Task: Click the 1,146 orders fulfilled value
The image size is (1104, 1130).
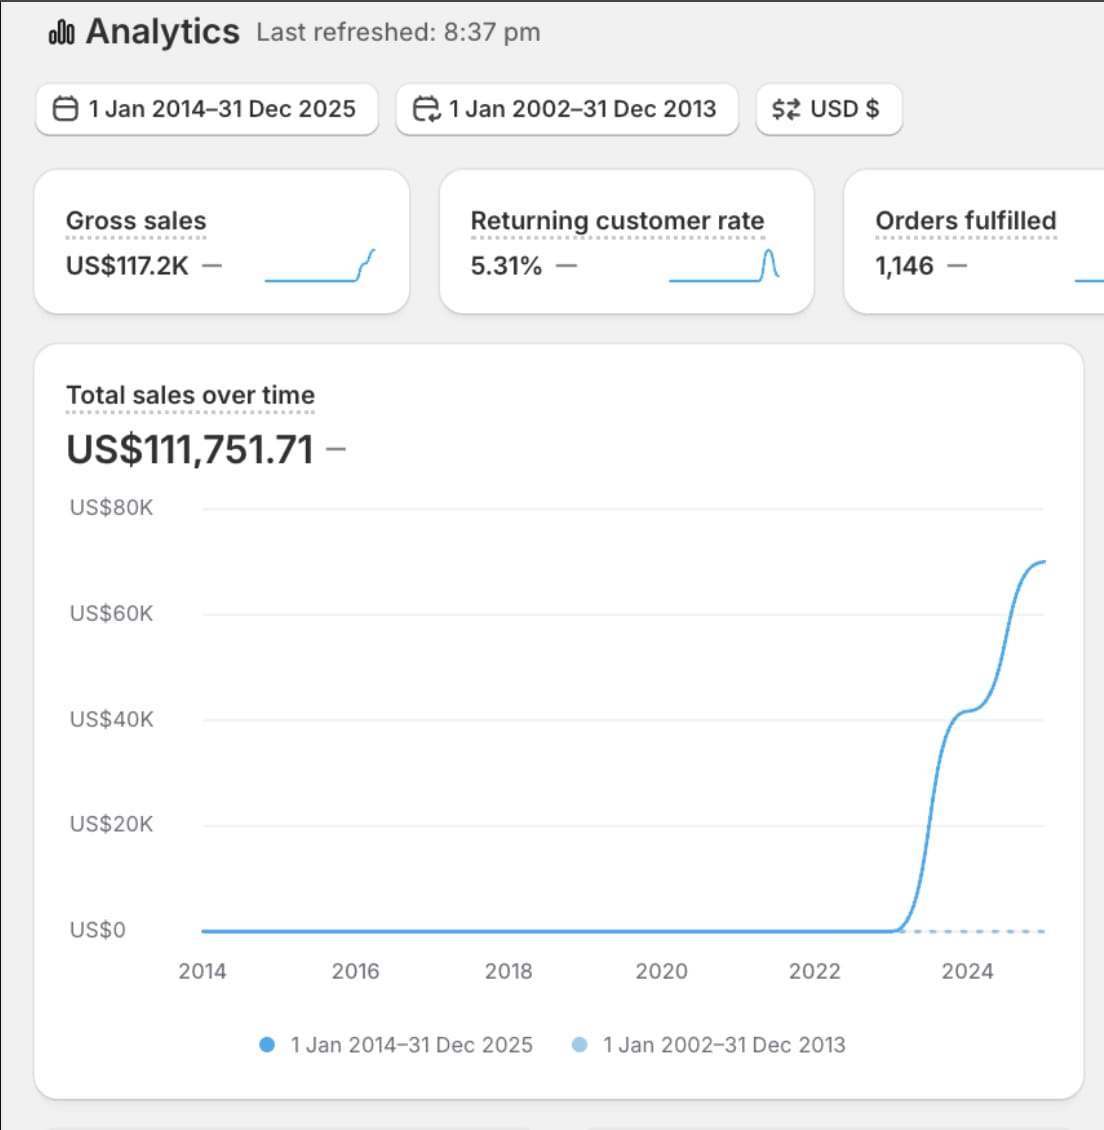Action: point(904,266)
